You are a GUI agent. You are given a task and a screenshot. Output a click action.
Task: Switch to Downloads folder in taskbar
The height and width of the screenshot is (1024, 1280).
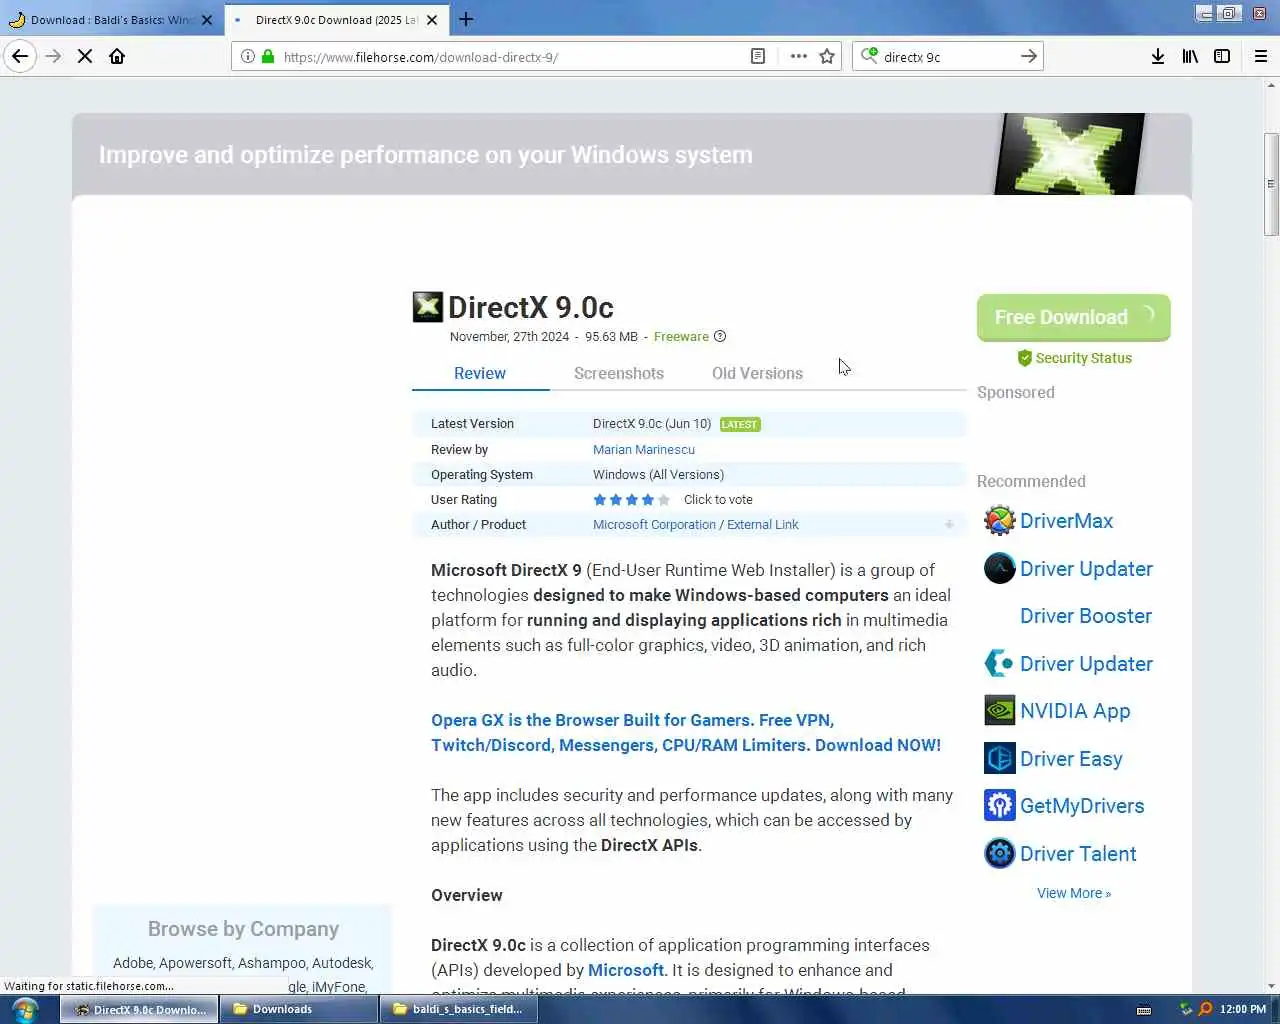click(x=297, y=1009)
